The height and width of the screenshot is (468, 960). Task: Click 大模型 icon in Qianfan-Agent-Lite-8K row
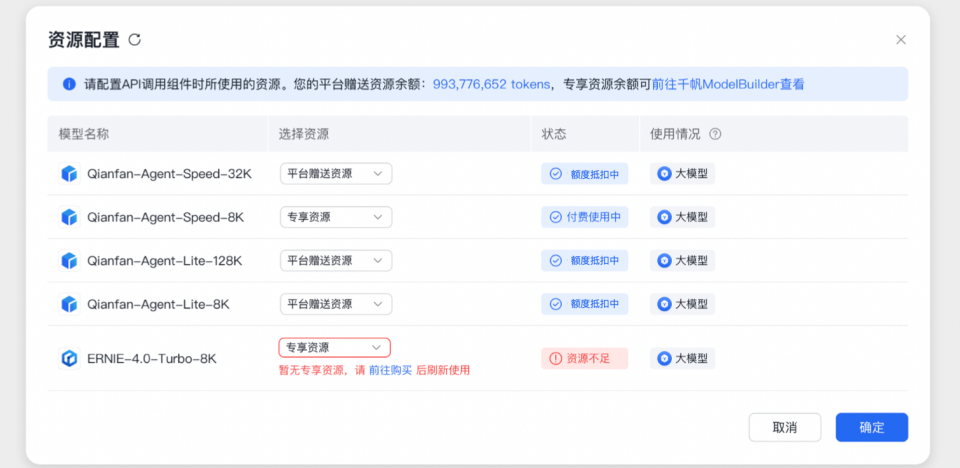point(664,304)
